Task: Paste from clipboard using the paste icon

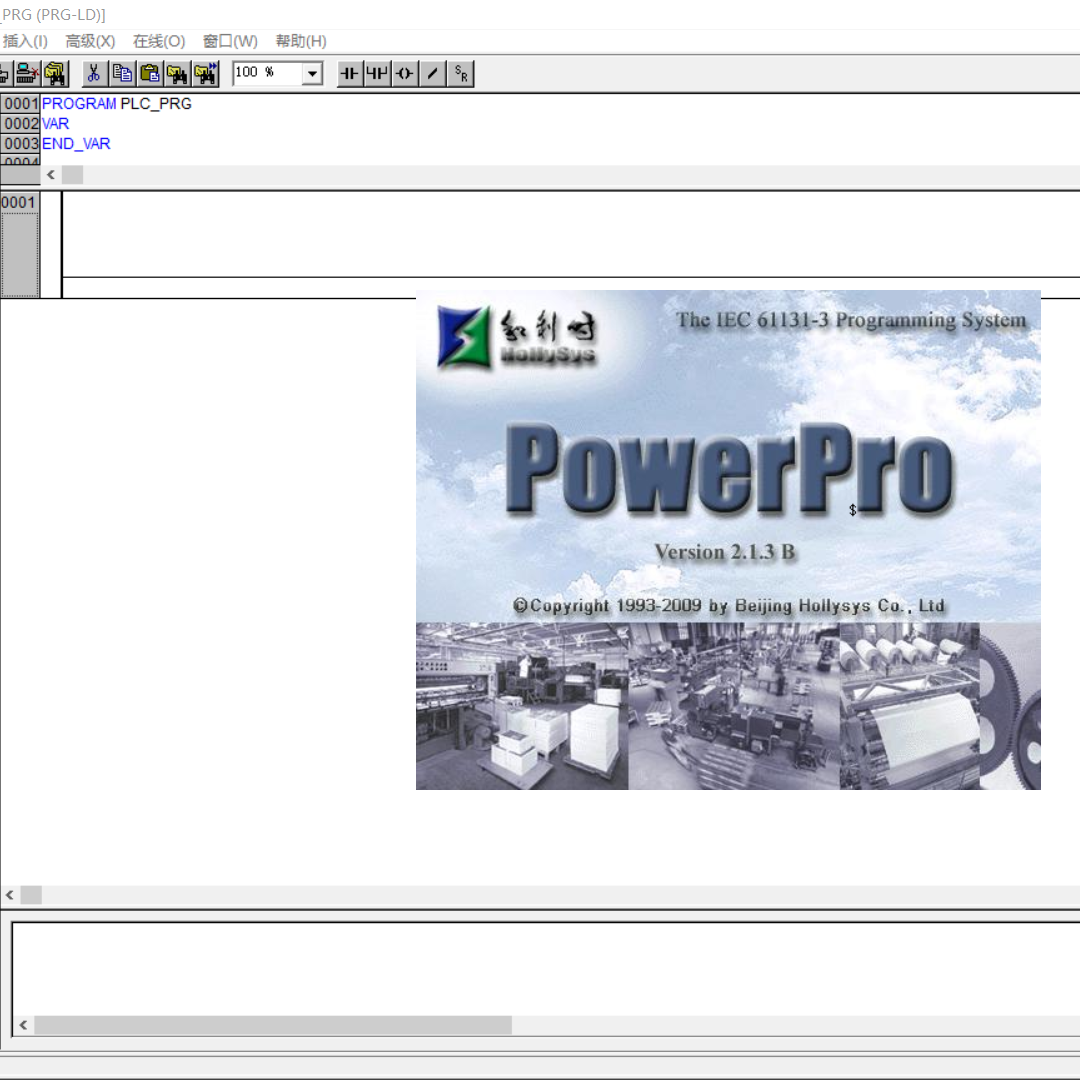Action: point(150,73)
